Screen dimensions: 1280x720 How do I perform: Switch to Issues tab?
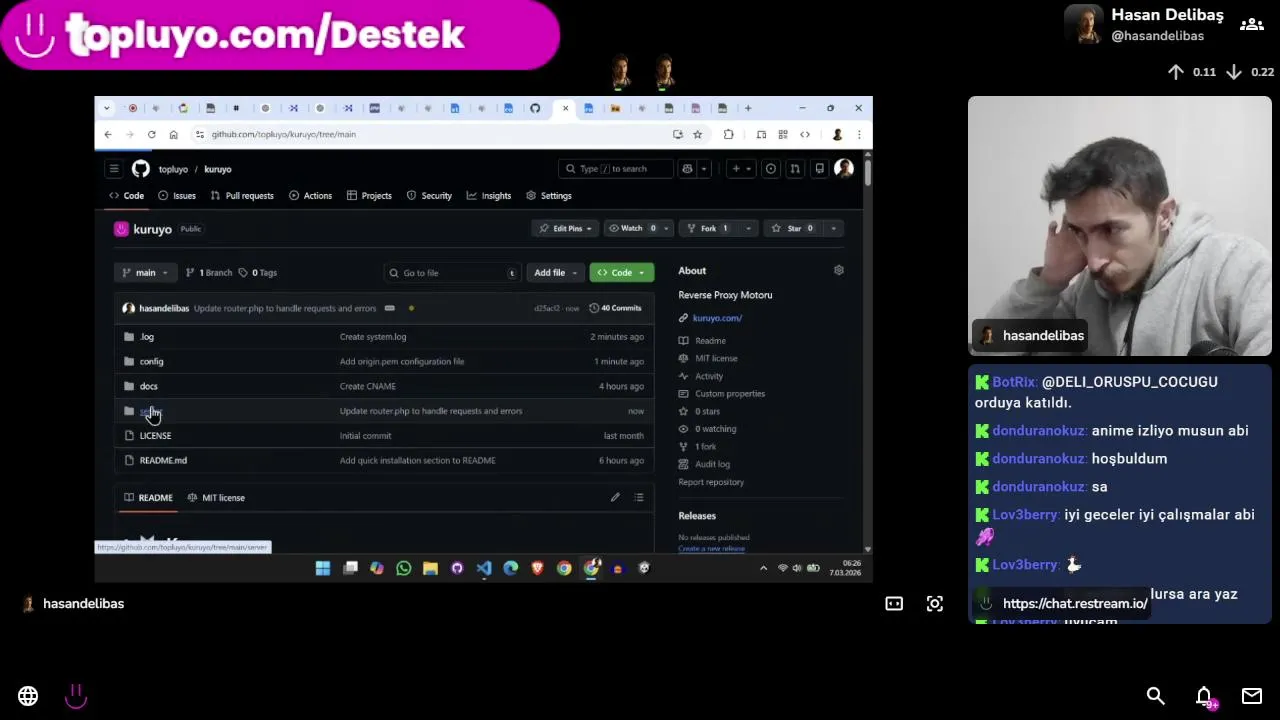click(x=177, y=196)
